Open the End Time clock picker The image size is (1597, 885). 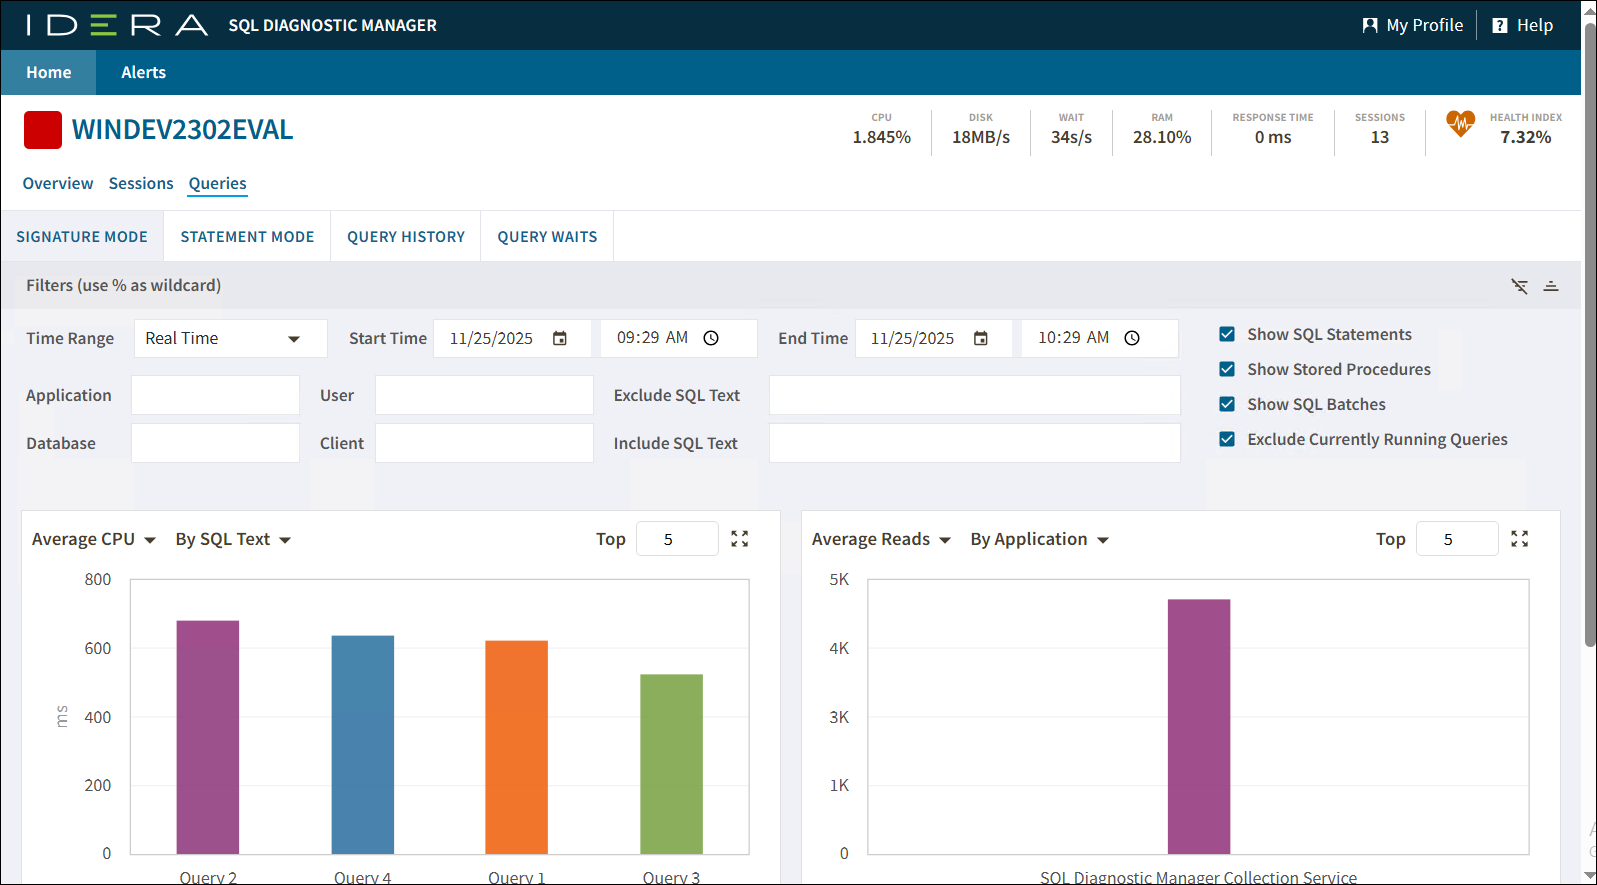(x=1132, y=339)
